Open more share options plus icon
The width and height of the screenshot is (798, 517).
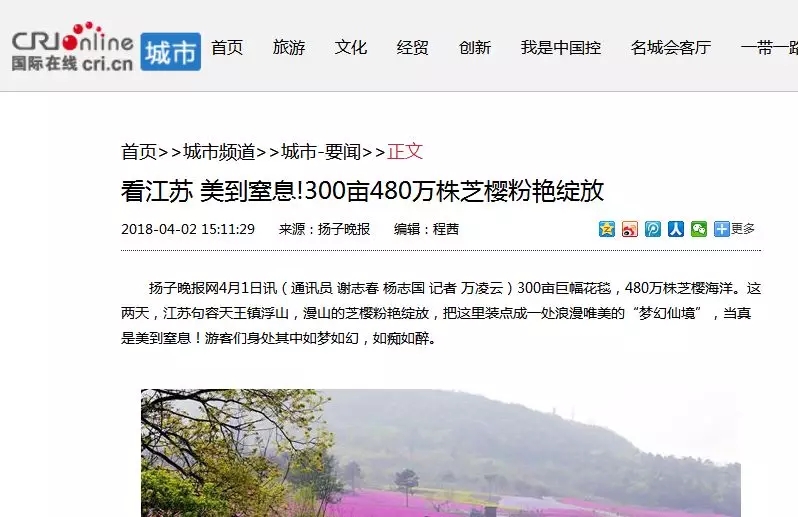pyautogui.click(x=722, y=229)
